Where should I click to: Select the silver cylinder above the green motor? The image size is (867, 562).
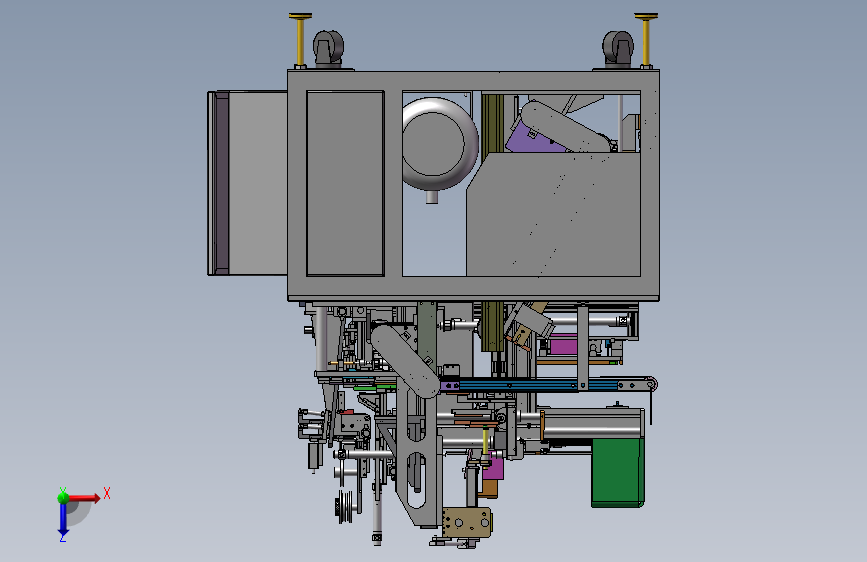tap(592, 423)
